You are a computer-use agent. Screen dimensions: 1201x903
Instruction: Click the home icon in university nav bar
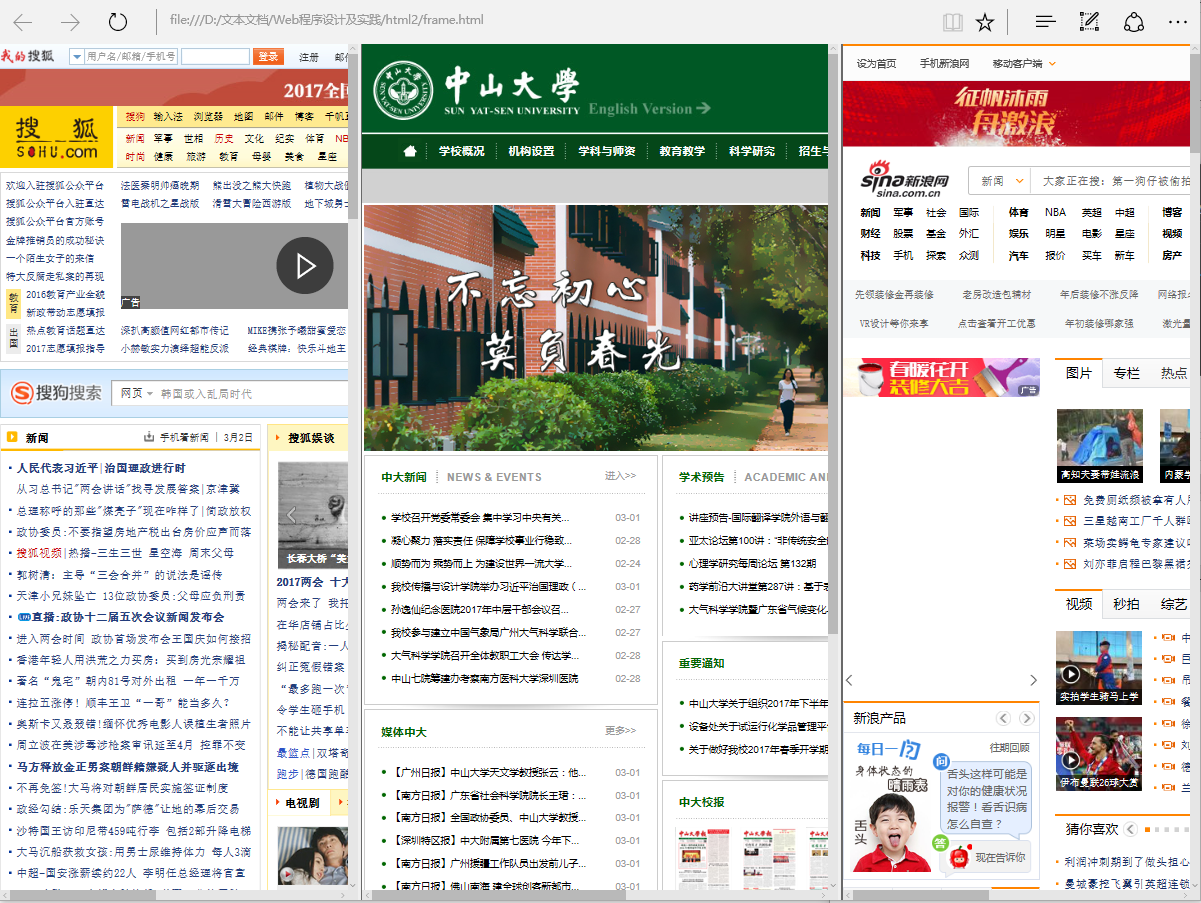(409, 151)
